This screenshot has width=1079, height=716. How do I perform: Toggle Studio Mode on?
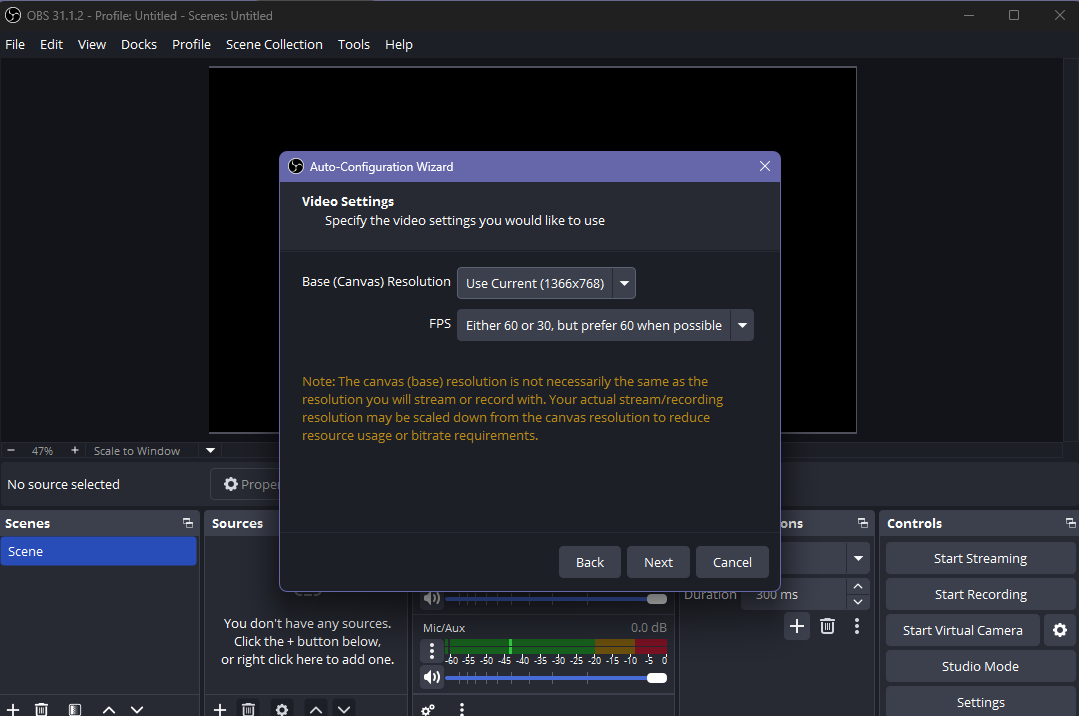tap(980, 666)
